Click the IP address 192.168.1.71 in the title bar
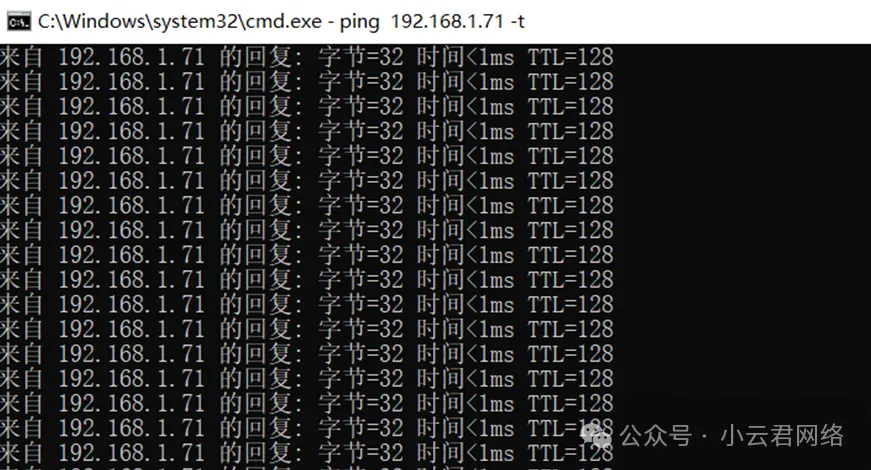871x470 pixels. [x=447, y=22]
